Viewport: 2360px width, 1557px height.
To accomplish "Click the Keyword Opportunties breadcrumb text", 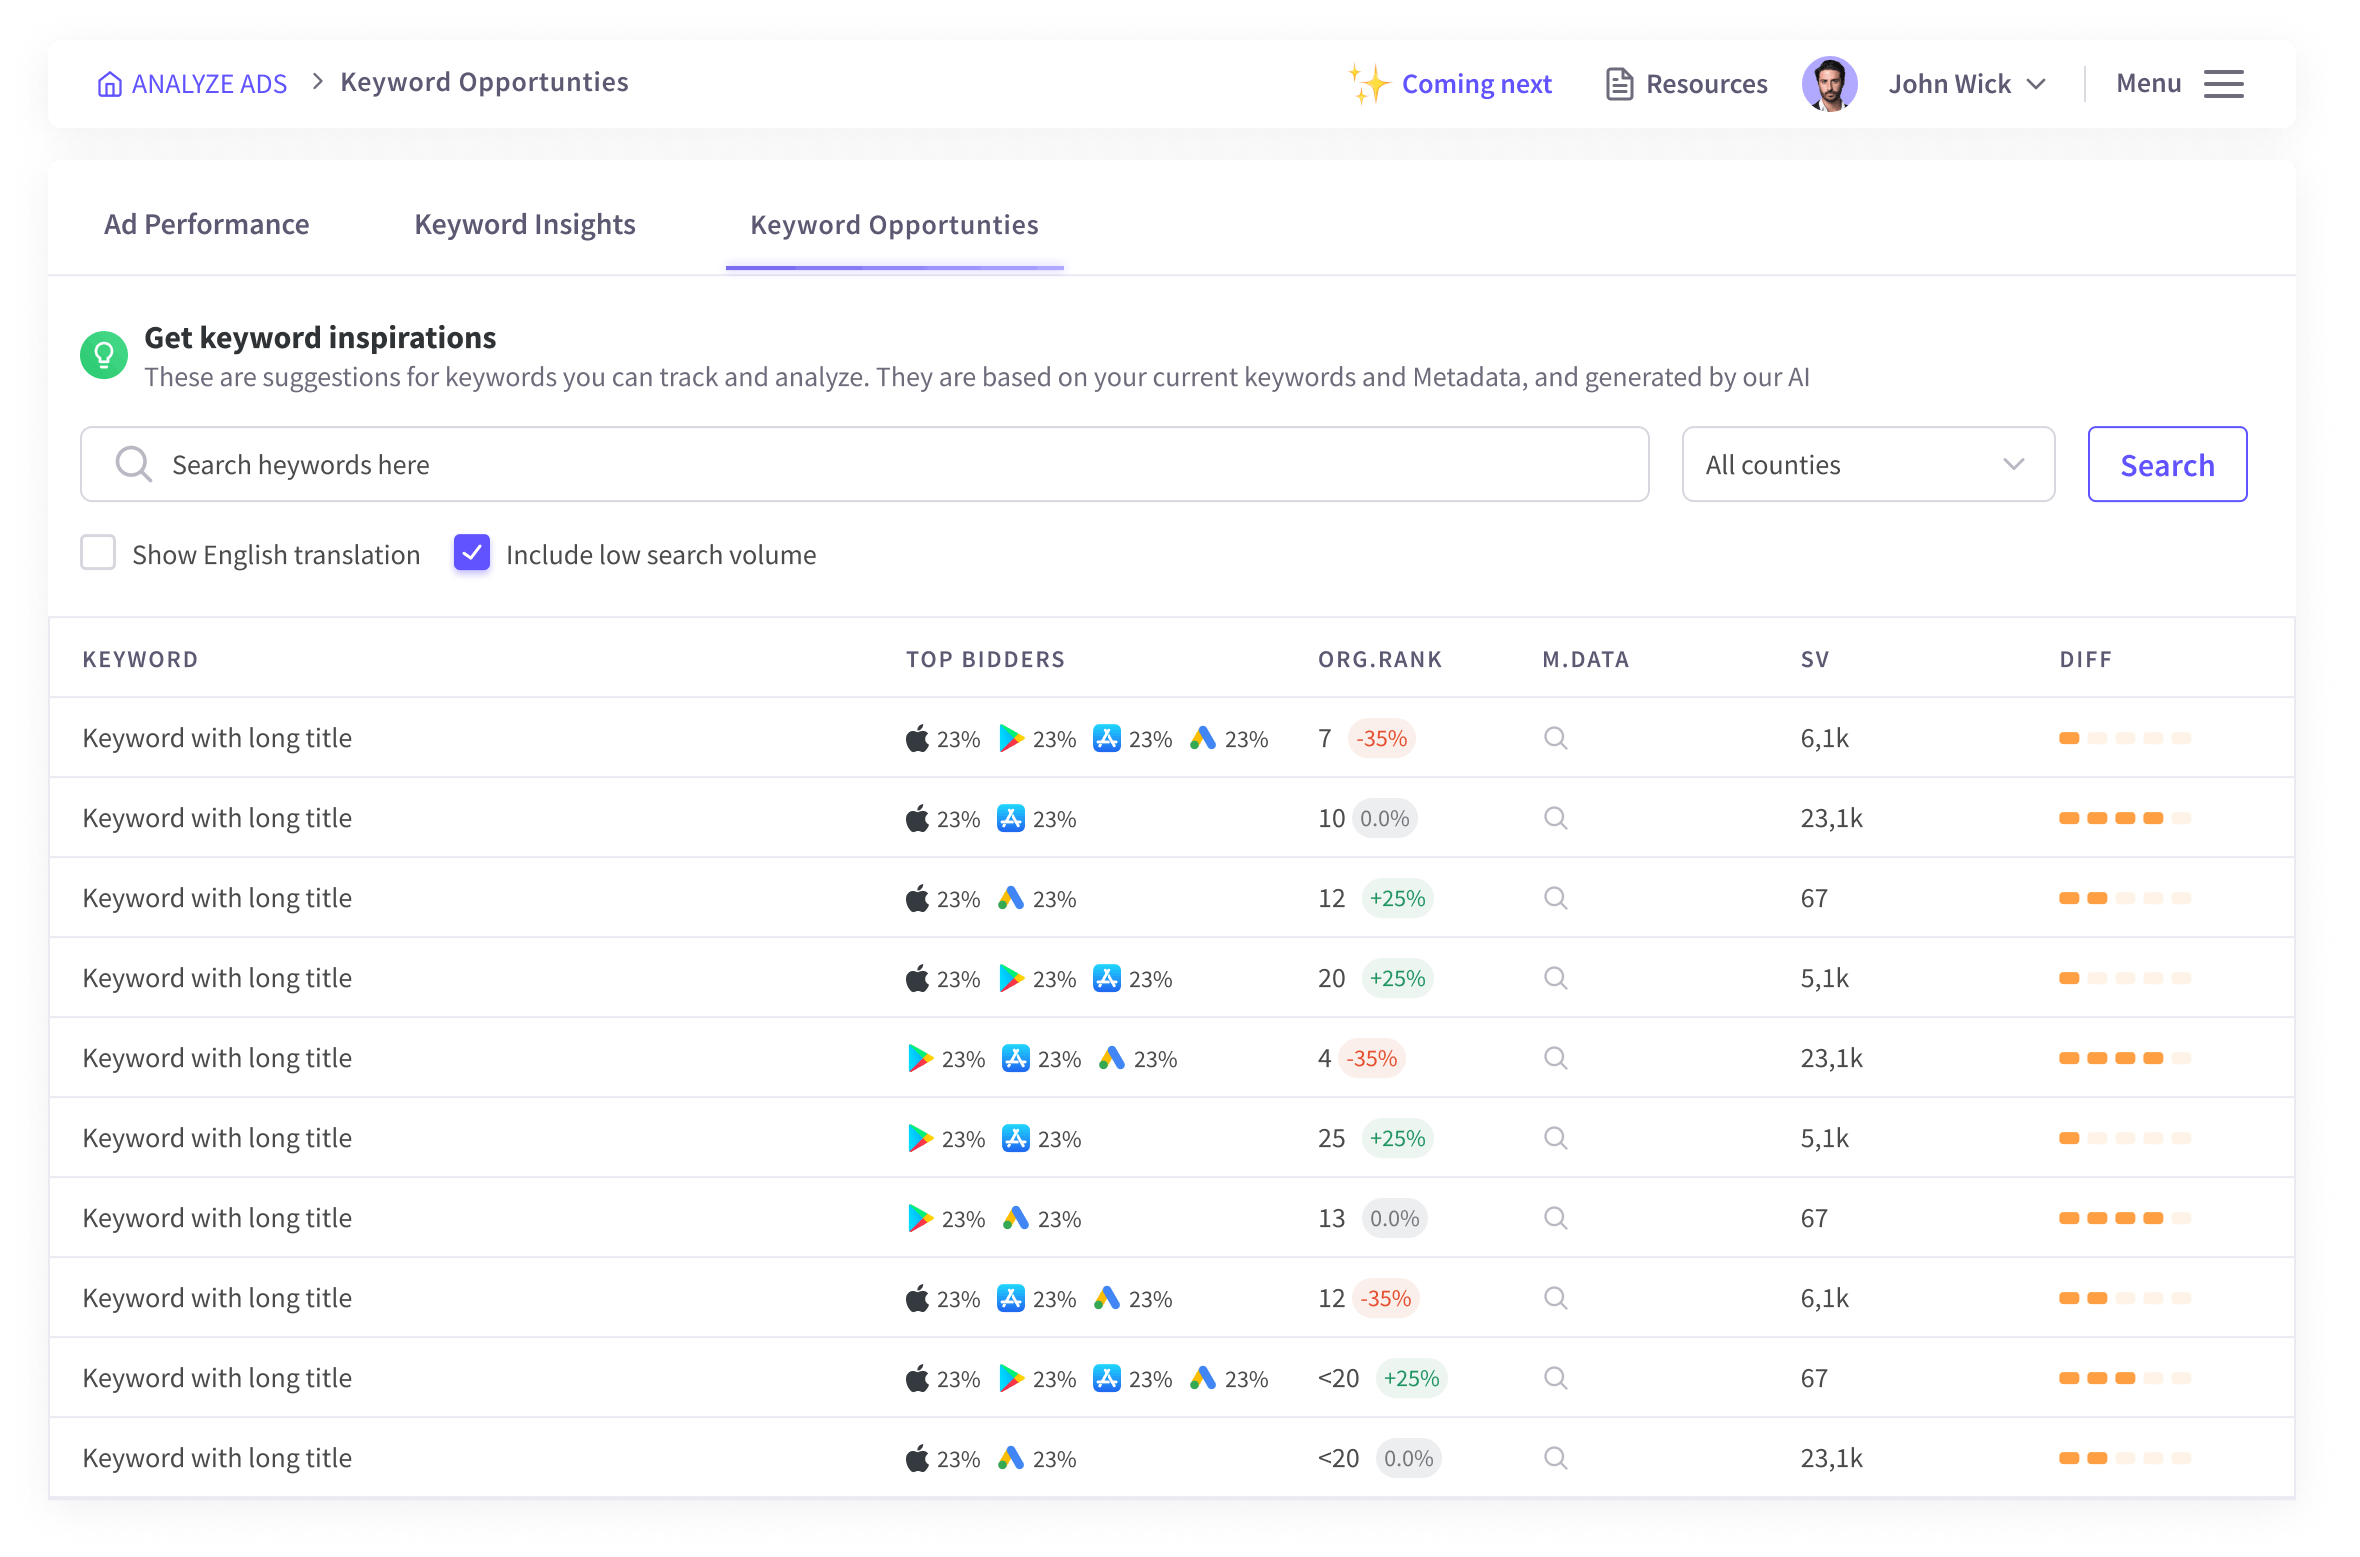I will click(485, 82).
